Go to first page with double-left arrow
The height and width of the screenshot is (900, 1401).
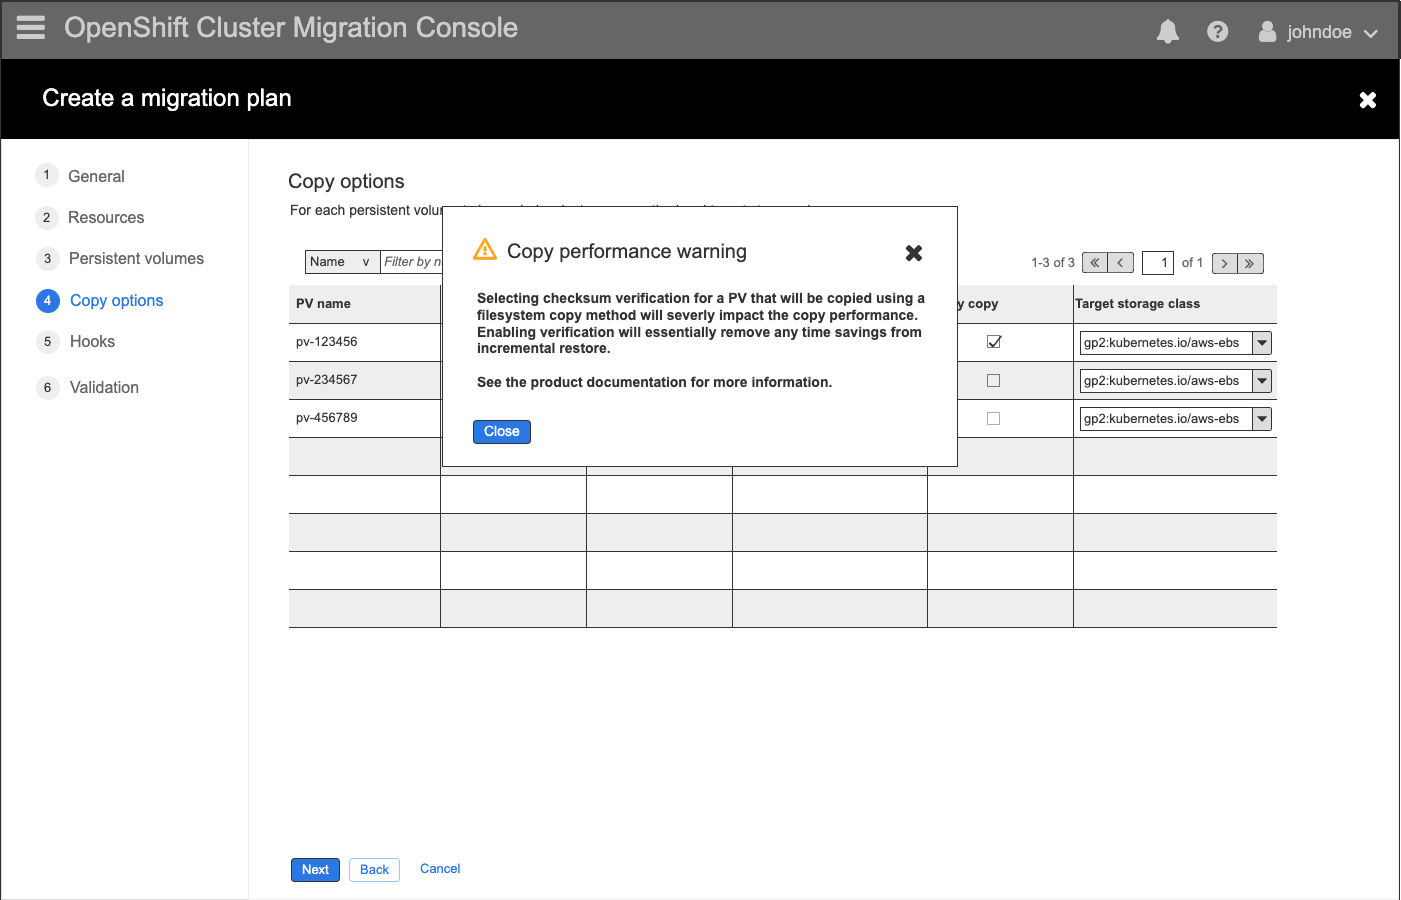point(1095,262)
